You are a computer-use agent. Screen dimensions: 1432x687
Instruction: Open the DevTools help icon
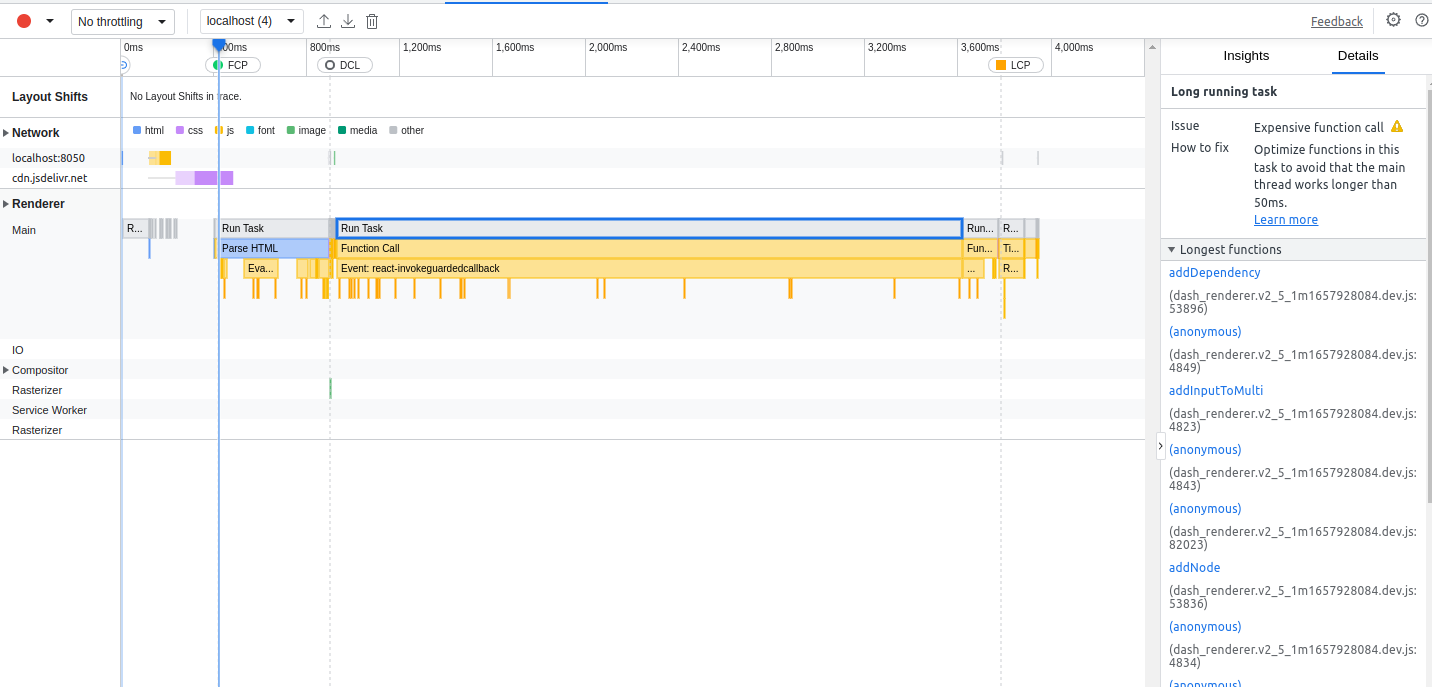[x=1422, y=20]
